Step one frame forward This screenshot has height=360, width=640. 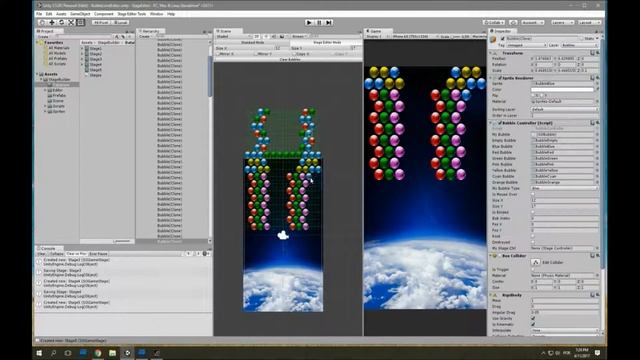coord(329,22)
